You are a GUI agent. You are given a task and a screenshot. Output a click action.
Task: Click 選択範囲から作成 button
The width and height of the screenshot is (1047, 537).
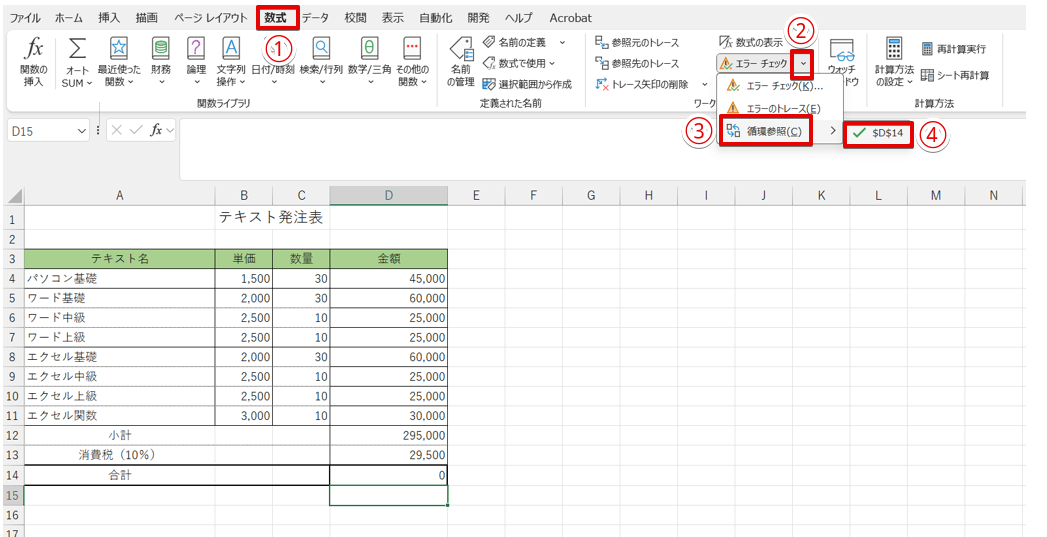coord(527,84)
